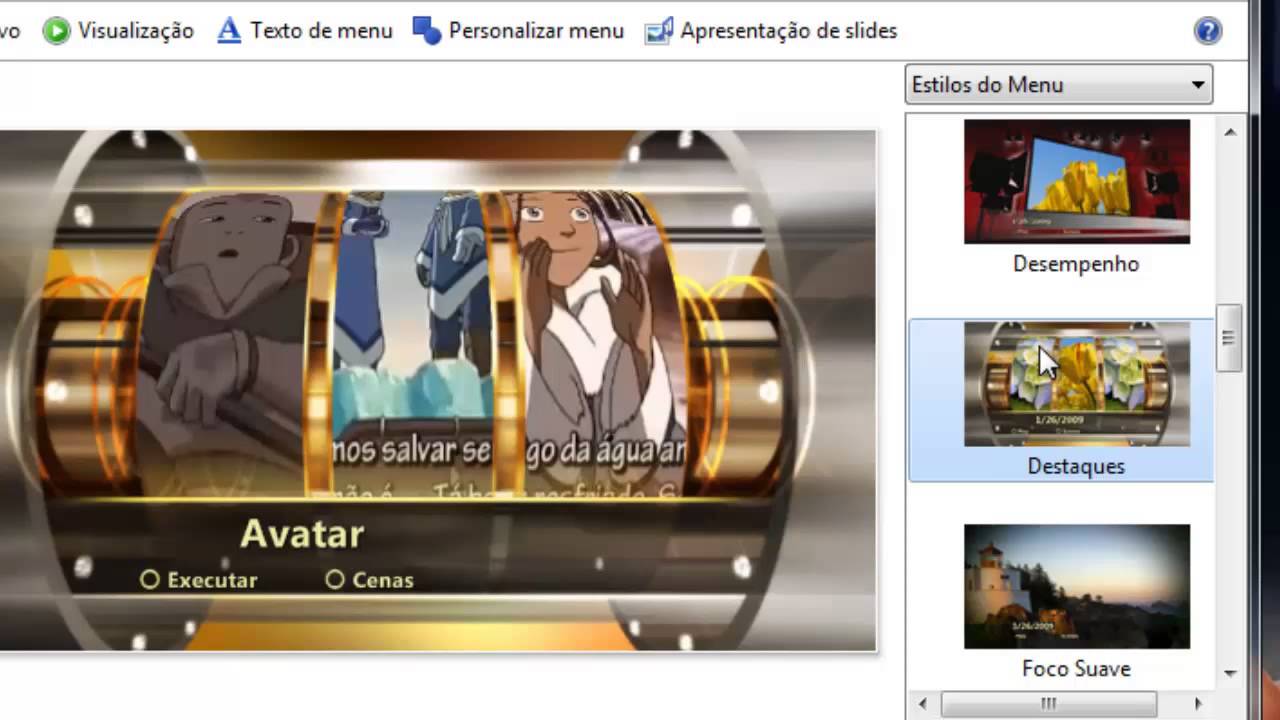Click the styles list vertical scrollbar thumb

click(x=1230, y=338)
